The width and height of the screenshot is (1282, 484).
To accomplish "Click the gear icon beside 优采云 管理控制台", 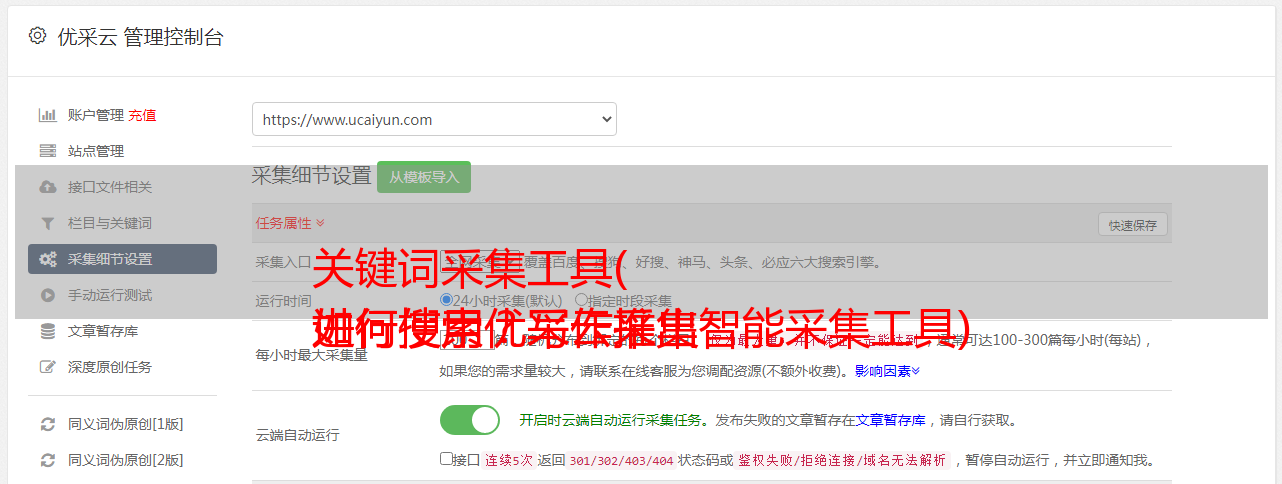I will (37, 36).
